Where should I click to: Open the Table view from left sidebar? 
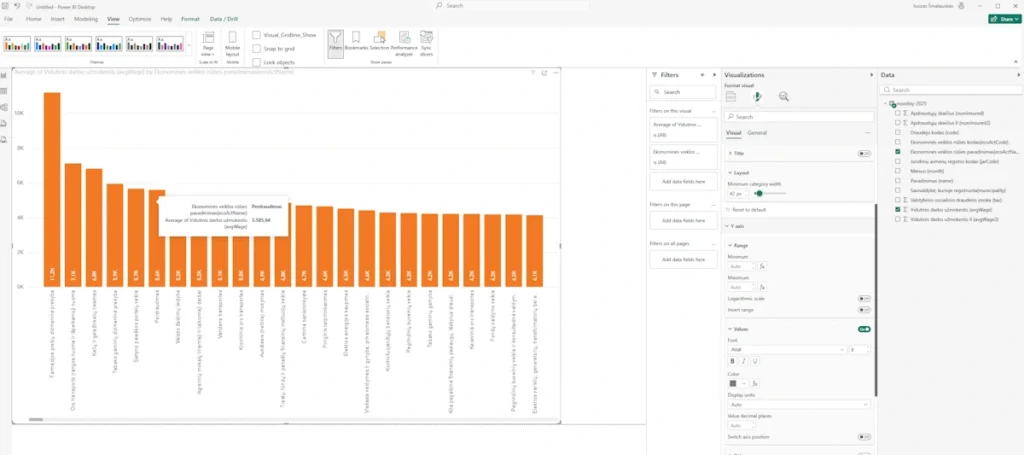coord(4,91)
